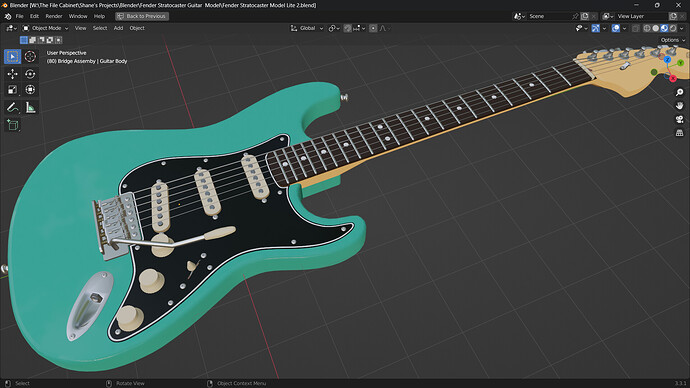690x388 pixels.
Task: Switch to Material Preview shading
Action: (x=664, y=28)
